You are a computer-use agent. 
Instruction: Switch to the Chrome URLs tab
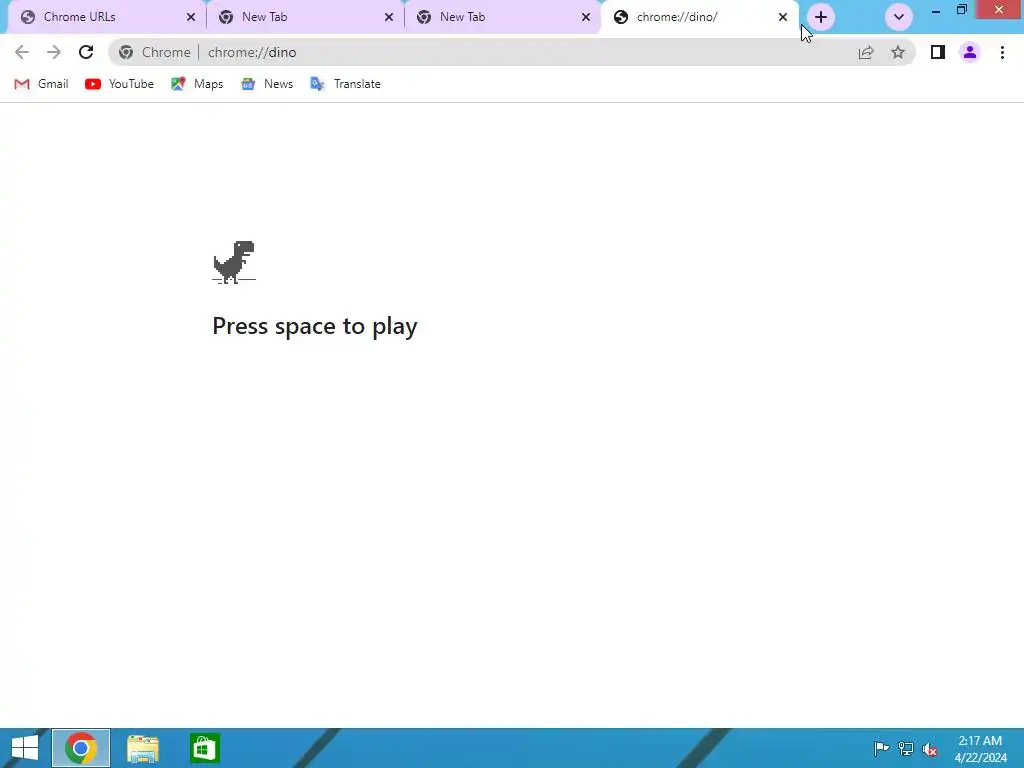(107, 17)
